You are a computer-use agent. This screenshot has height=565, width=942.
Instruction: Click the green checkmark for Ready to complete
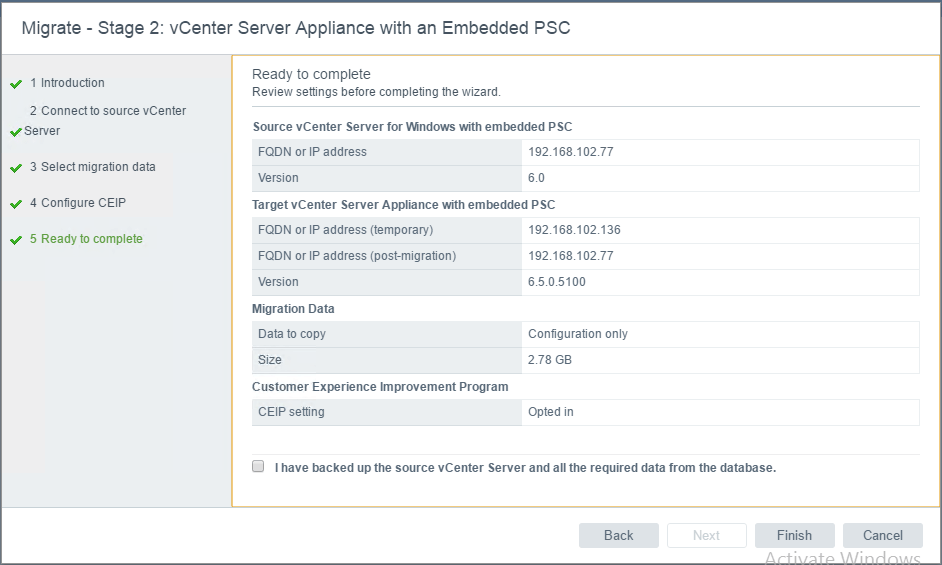pos(16,240)
